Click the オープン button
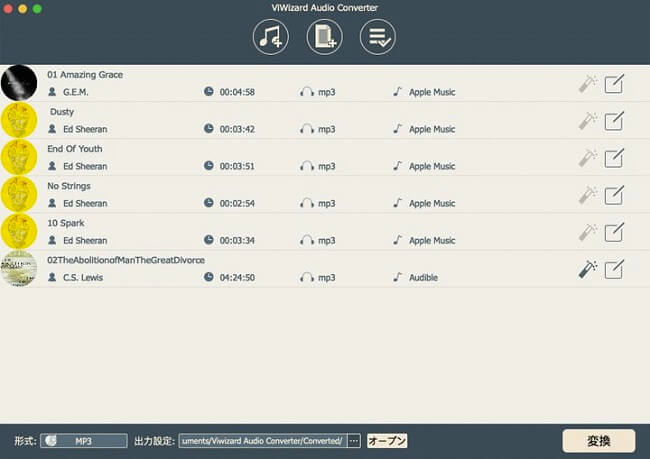650x459 pixels. (387, 441)
